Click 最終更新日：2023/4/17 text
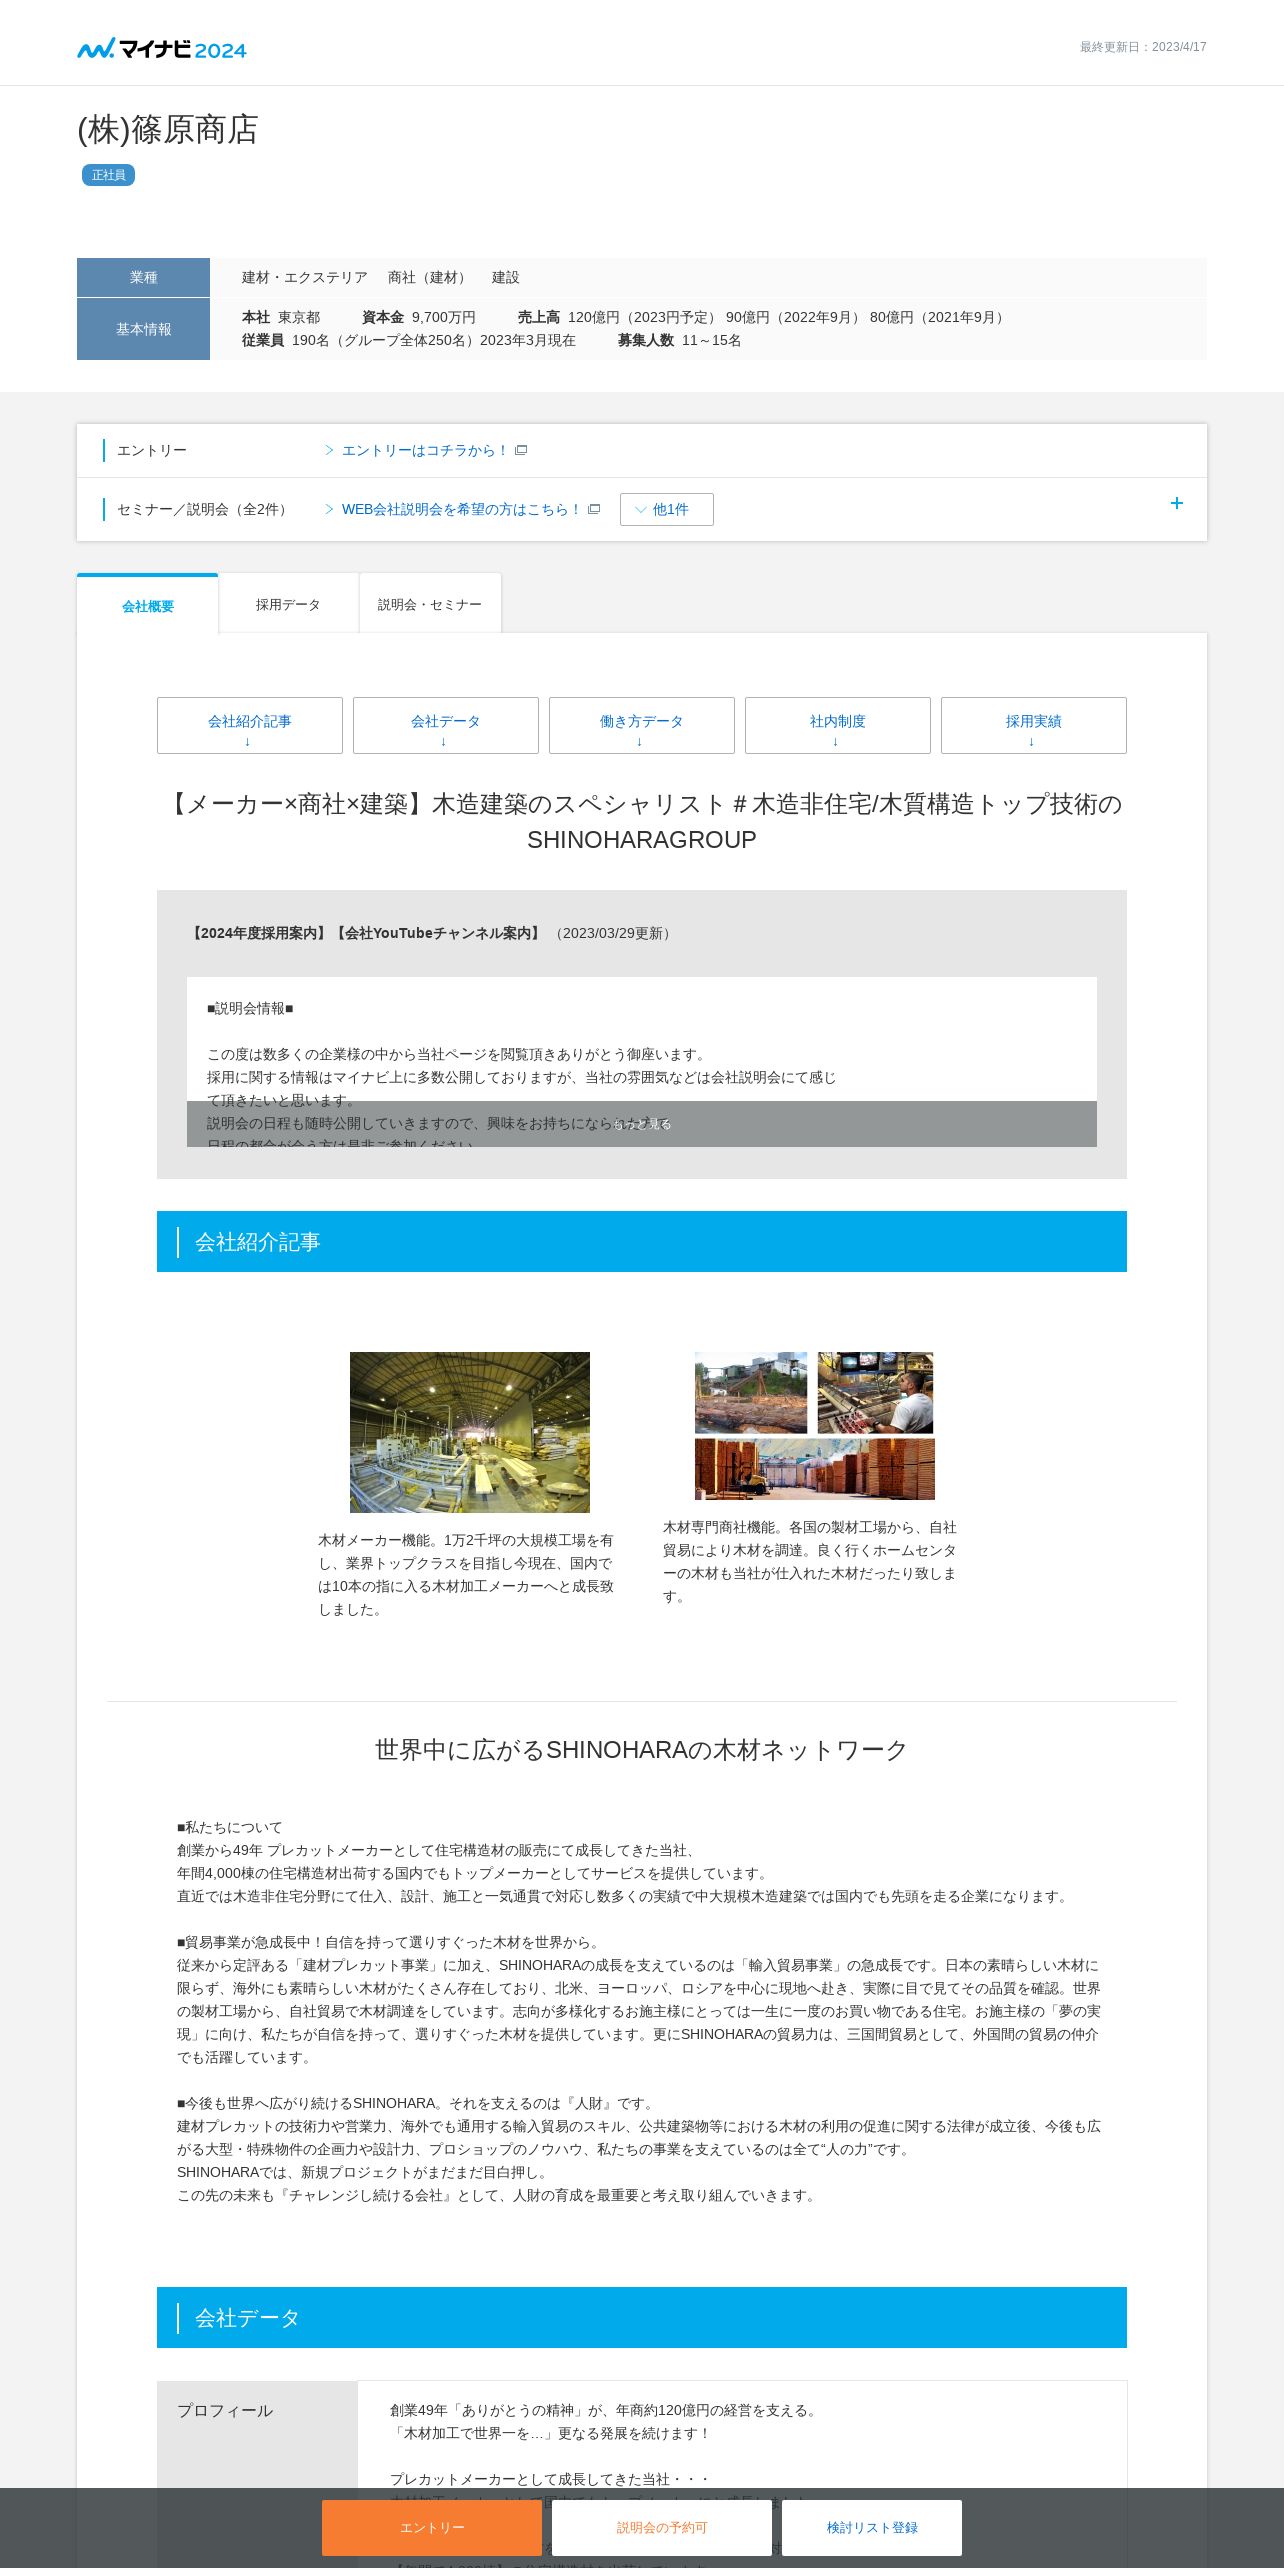 (x=1143, y=47)
